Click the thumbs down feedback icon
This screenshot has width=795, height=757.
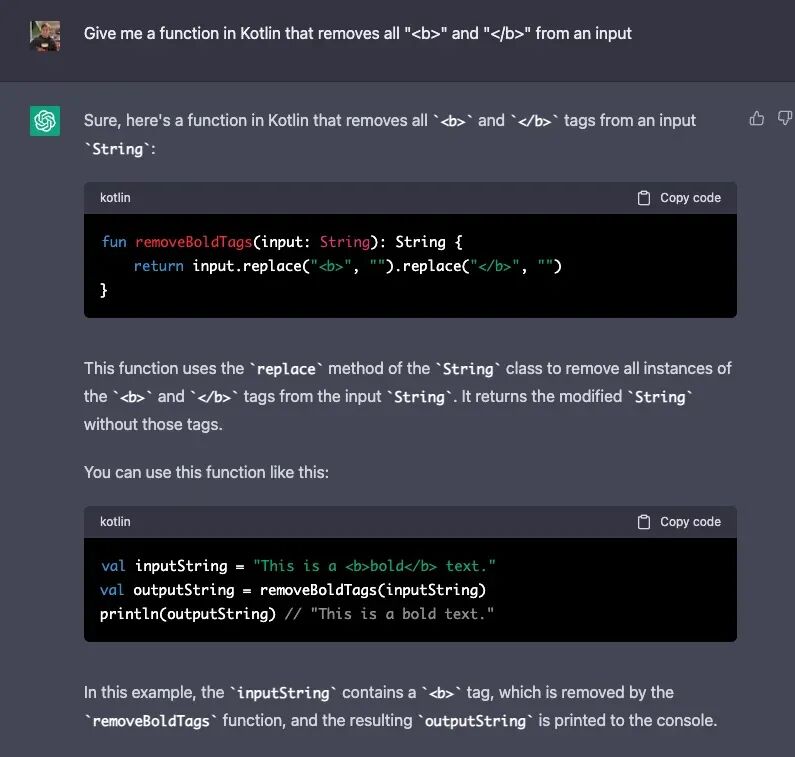click(785, 119)
